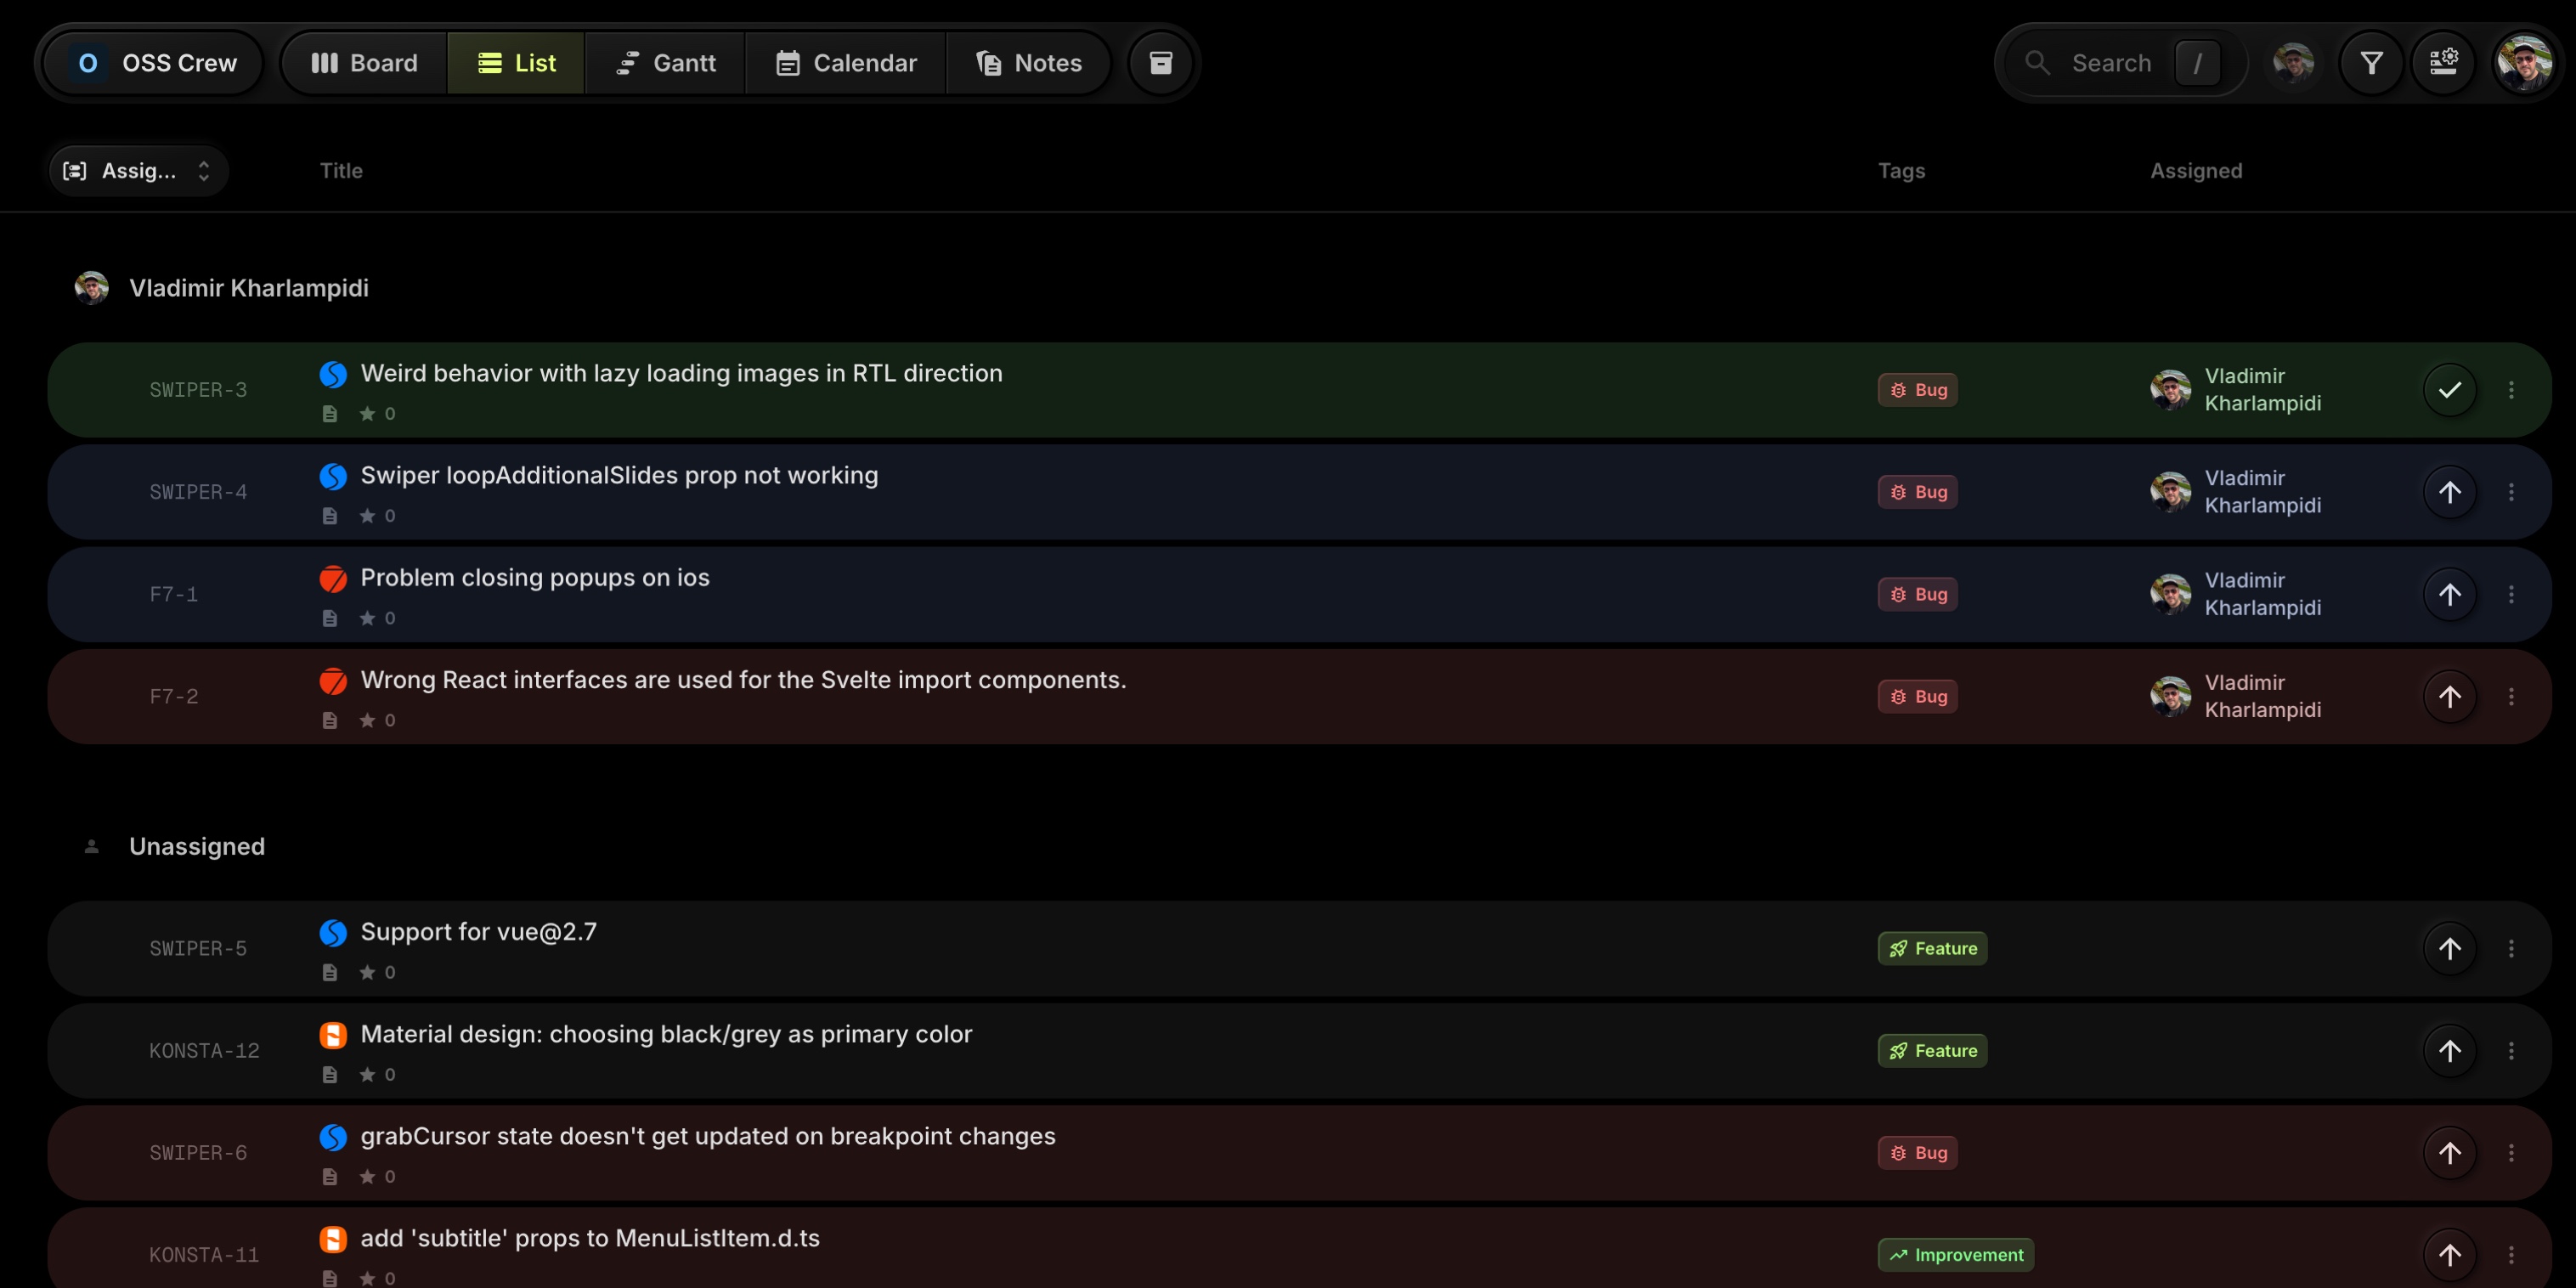2576x1288 pixels.
Task: Open filters using the funnel icon
Action: (x=2371, y=62)
